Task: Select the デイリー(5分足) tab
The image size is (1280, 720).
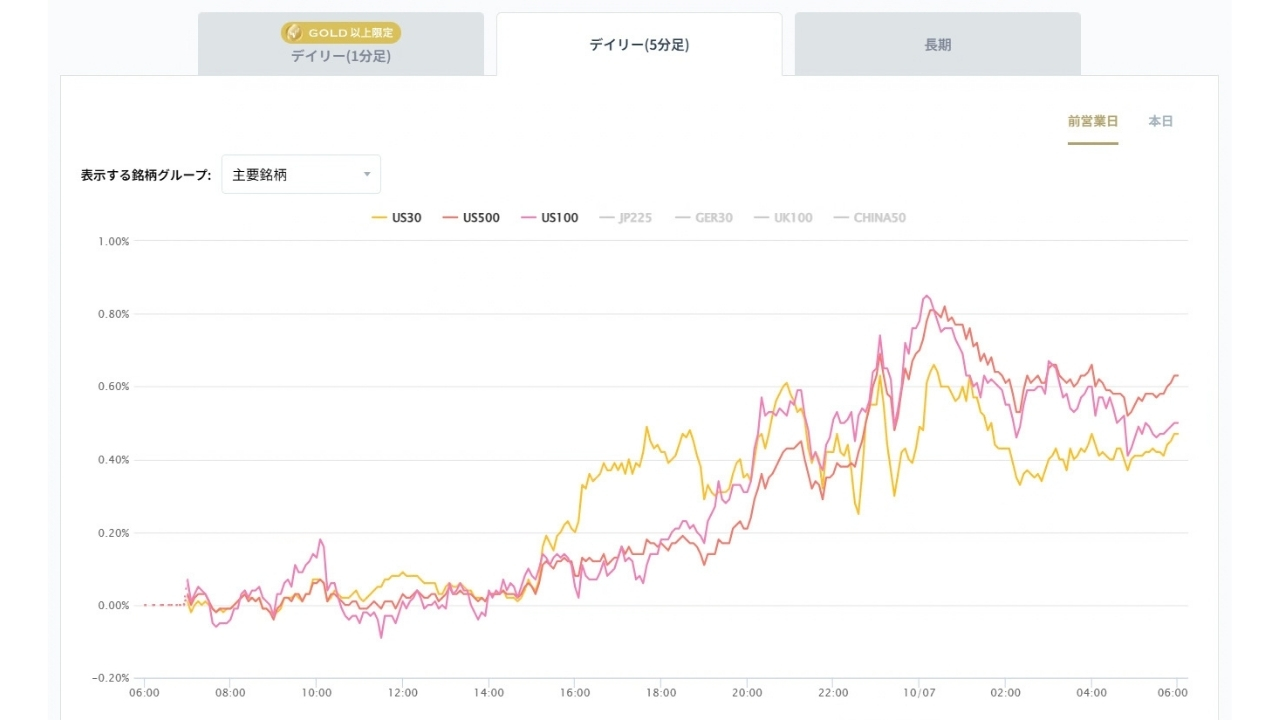Action: [639, 44]
